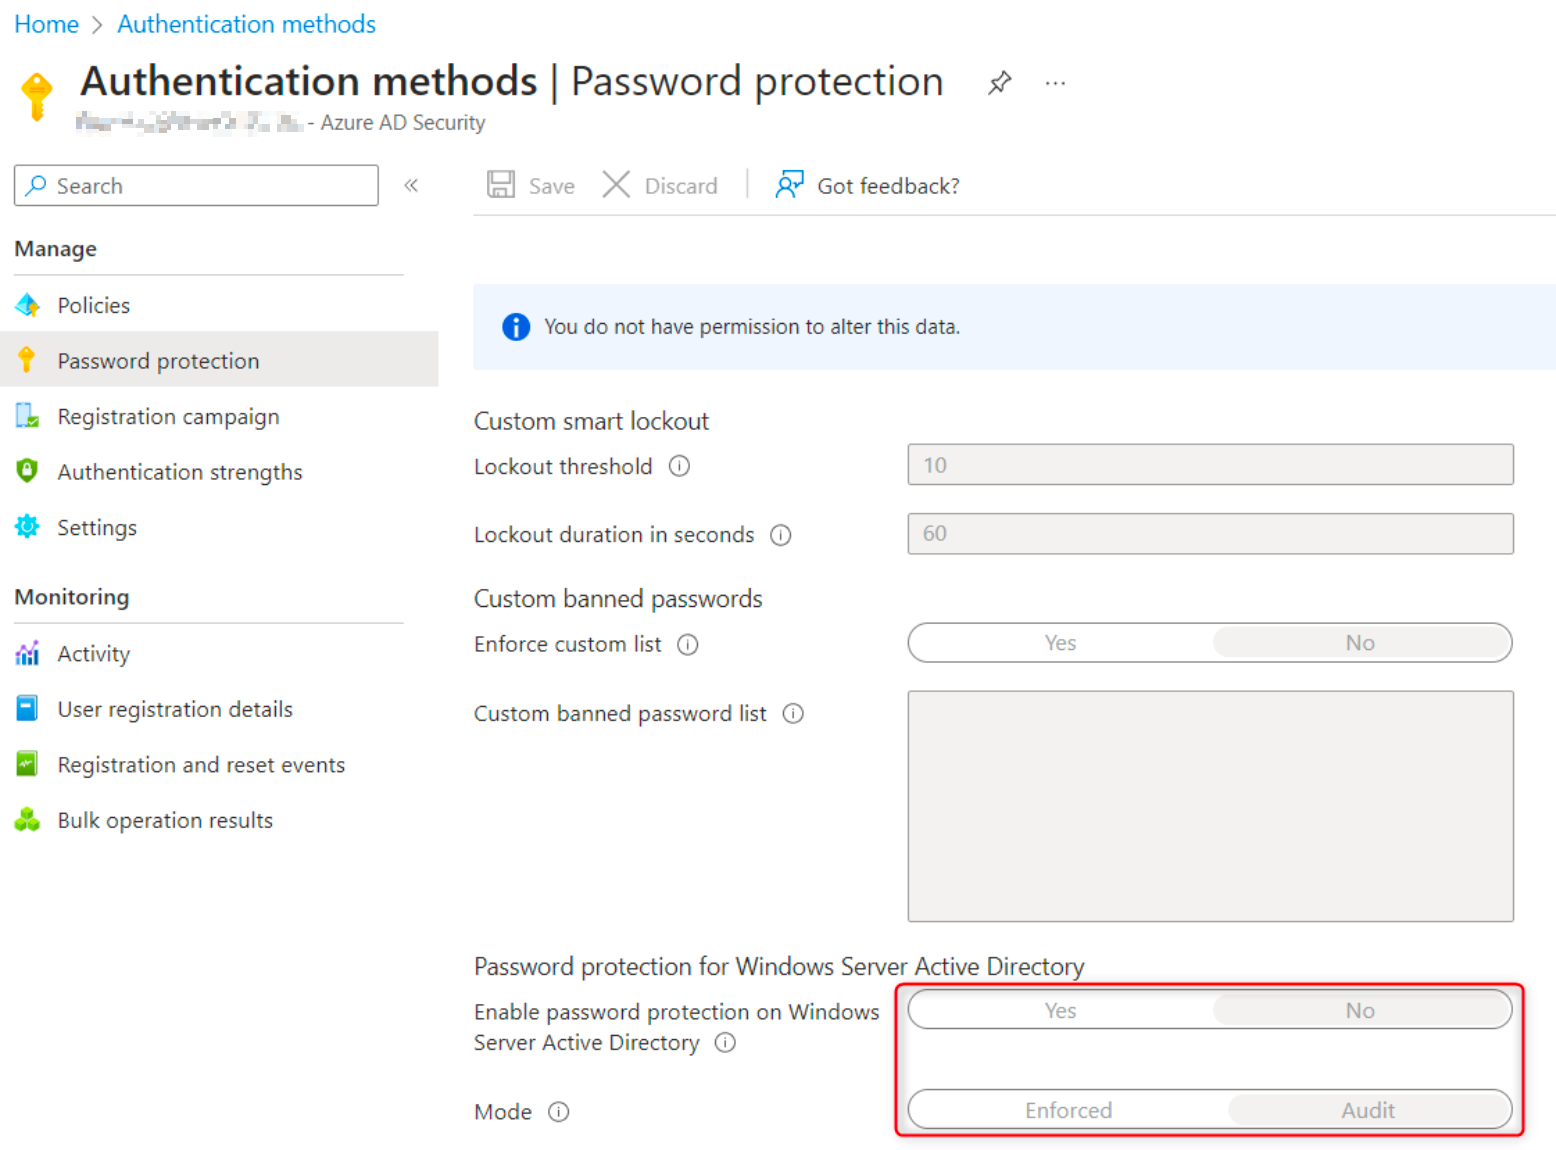The width and height of the screenshot is (1556, 1150).
Task: Click the Discard X icon
Action: tap(616, 184)
